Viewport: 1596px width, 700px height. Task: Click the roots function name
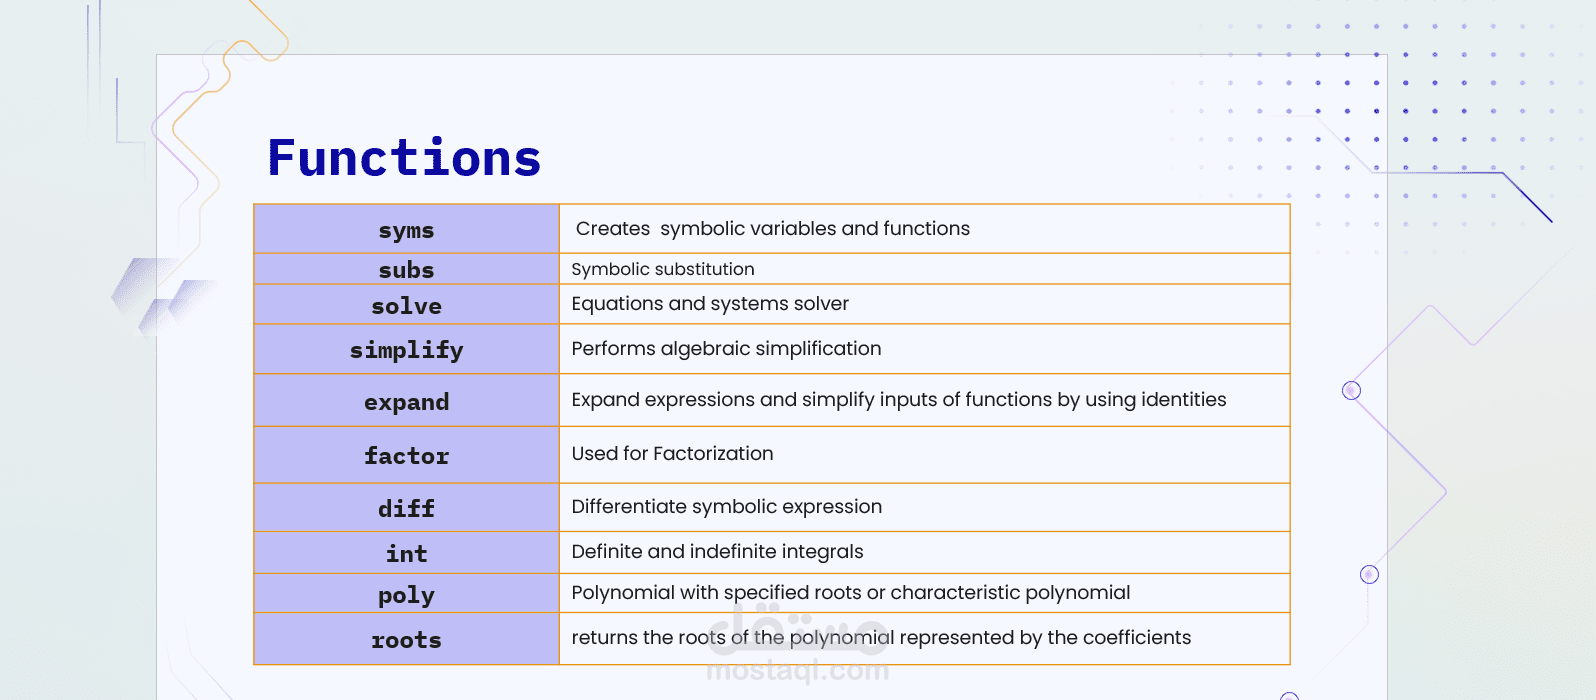click(406, 640)
